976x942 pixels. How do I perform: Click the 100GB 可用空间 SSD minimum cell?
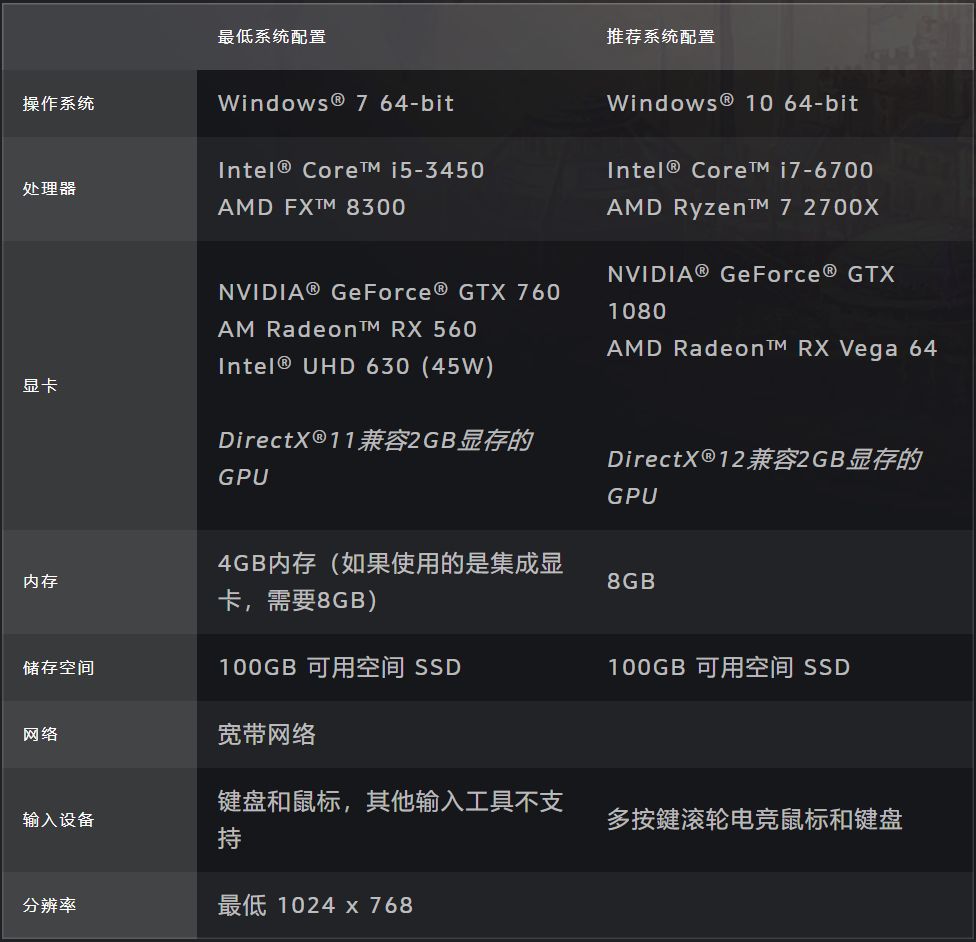(339, 667)
